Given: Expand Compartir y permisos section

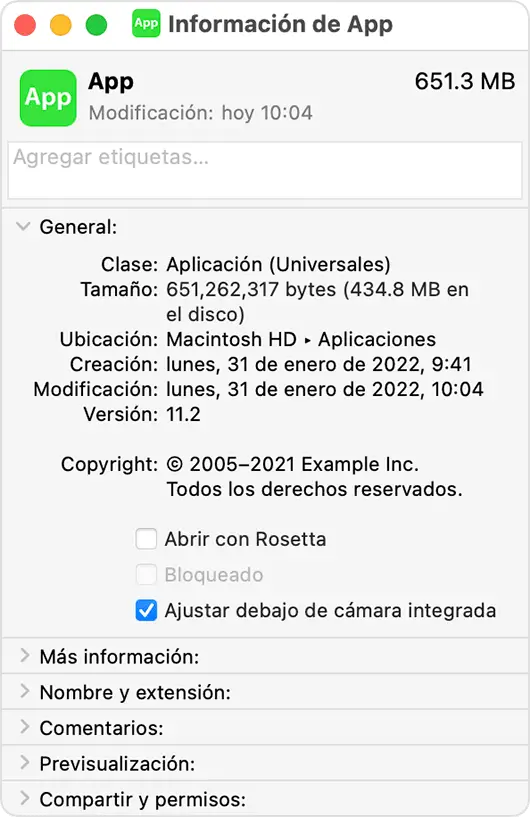Looking at the screenshot, I should (x=24, y=799).
